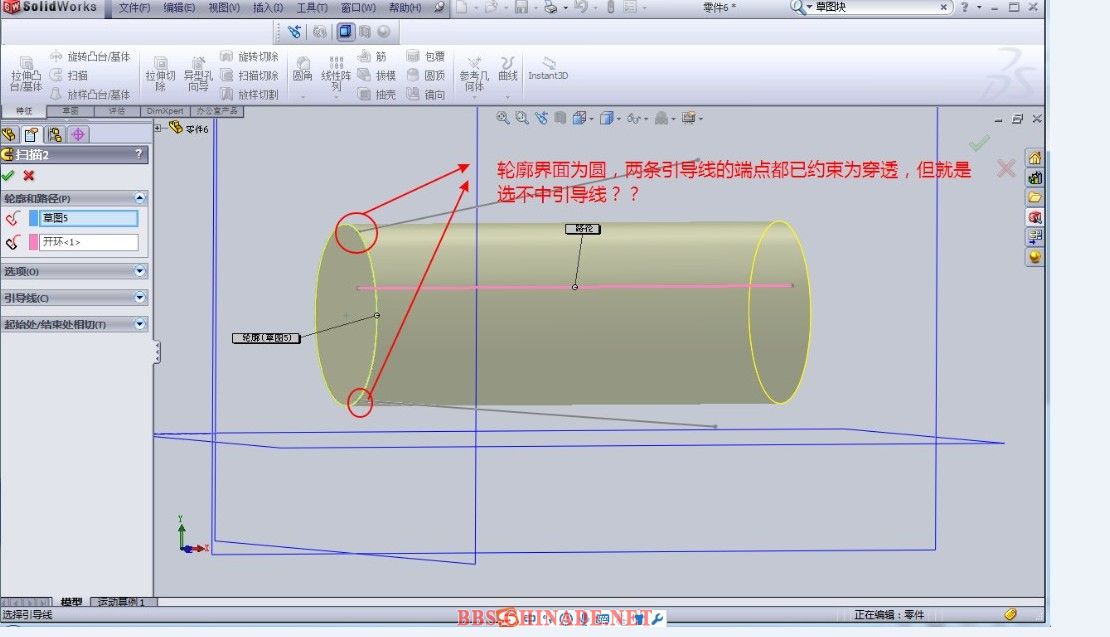Click the 镜向 mirror tool
Image resolution: width=1110 pixels, height=637 pixels.
425,94
